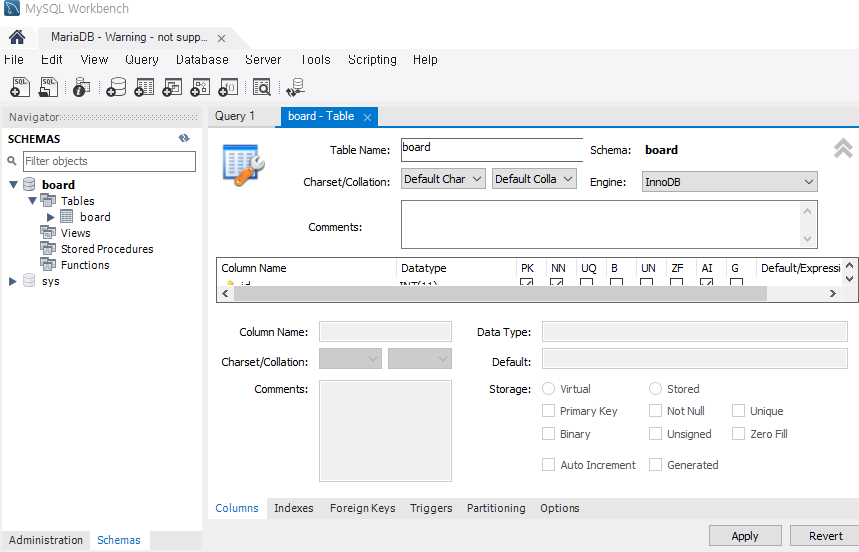859x552 pixels.
Task: Open the Database menu
Action: point(202,60)
